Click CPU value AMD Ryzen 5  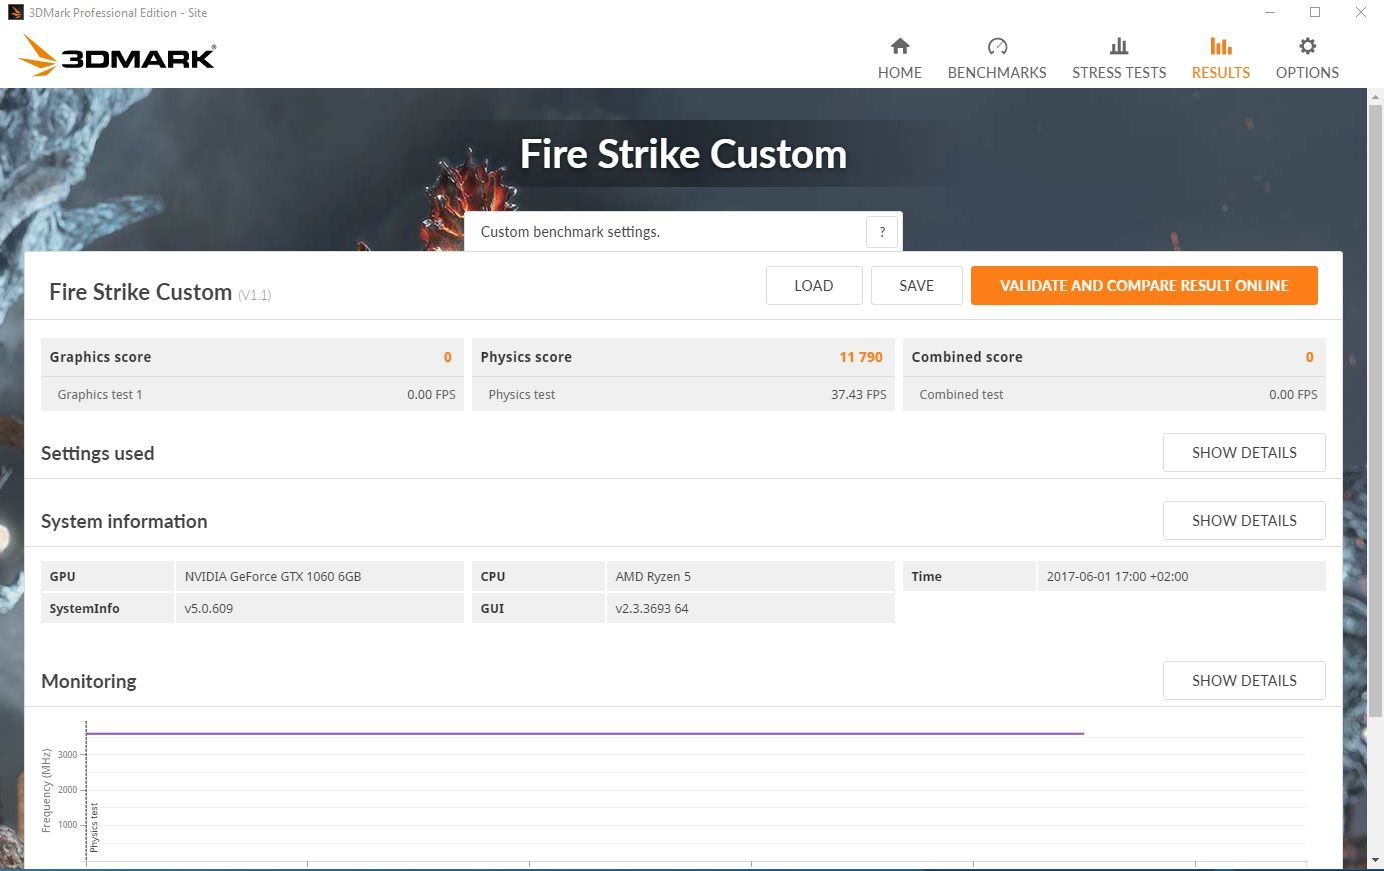[653, 577]
